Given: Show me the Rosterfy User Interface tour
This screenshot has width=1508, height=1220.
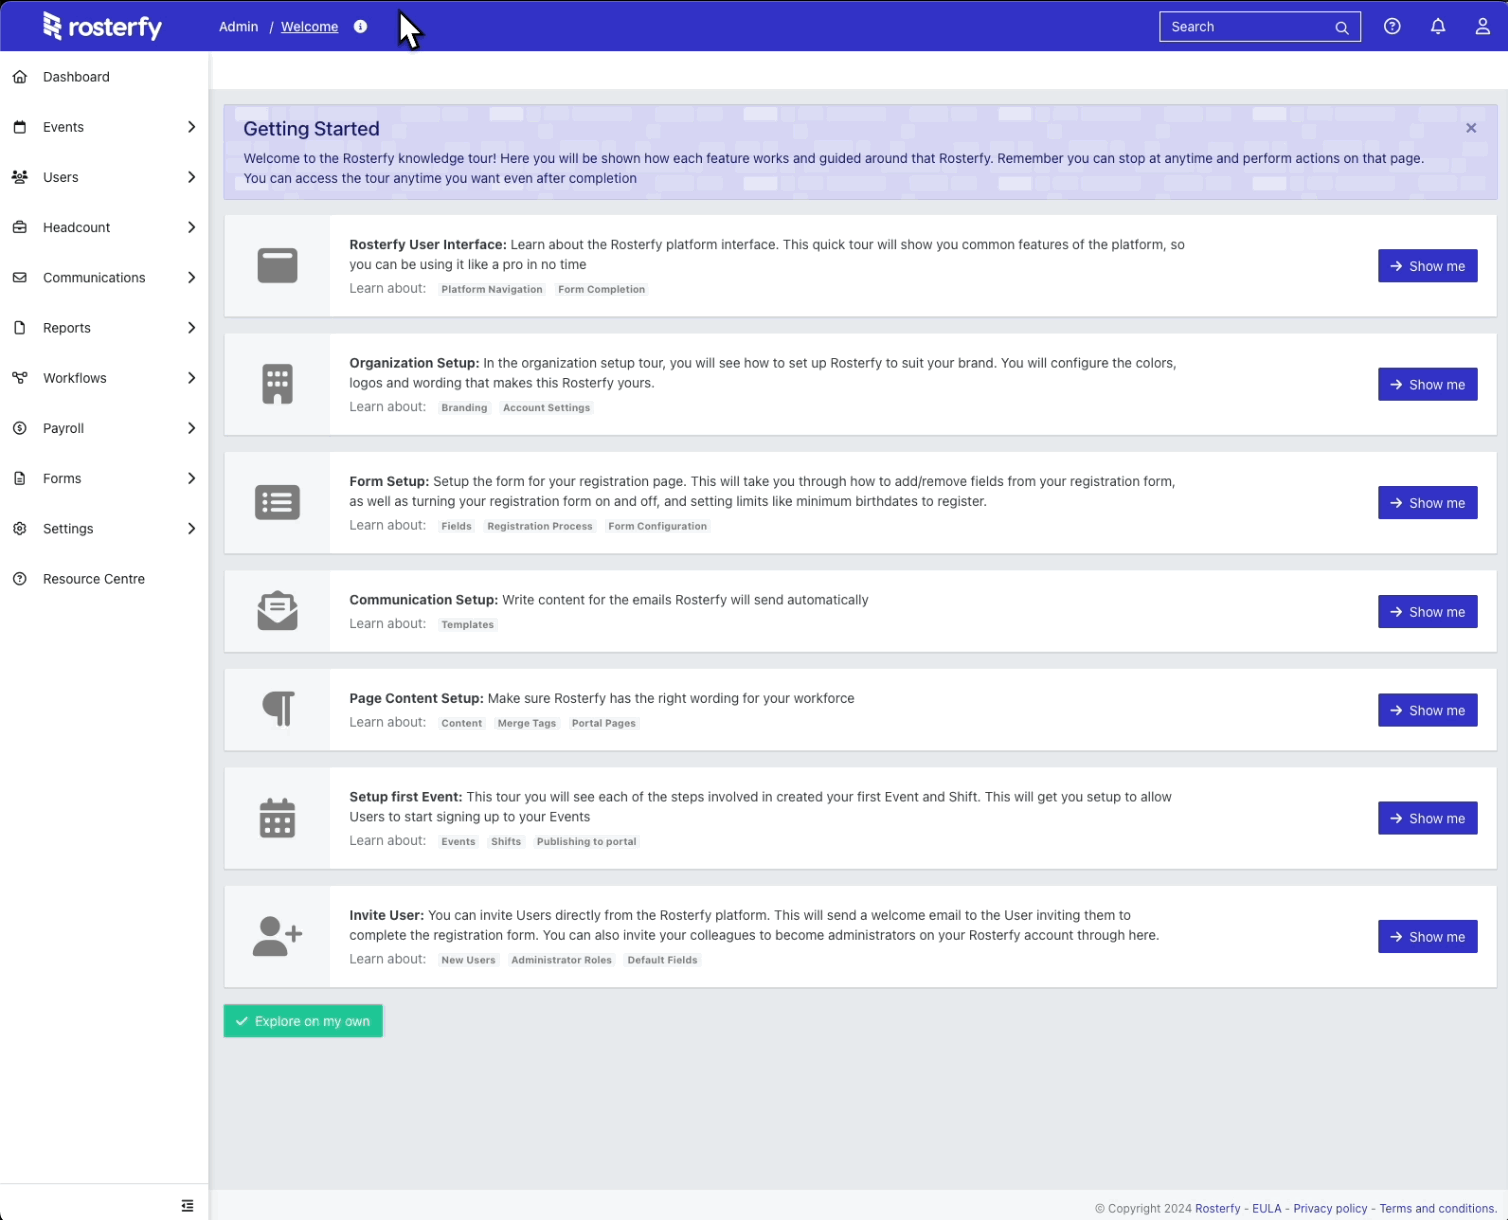Looking at the screenshot, I should pyautogui.click(x=1427, y=266).
